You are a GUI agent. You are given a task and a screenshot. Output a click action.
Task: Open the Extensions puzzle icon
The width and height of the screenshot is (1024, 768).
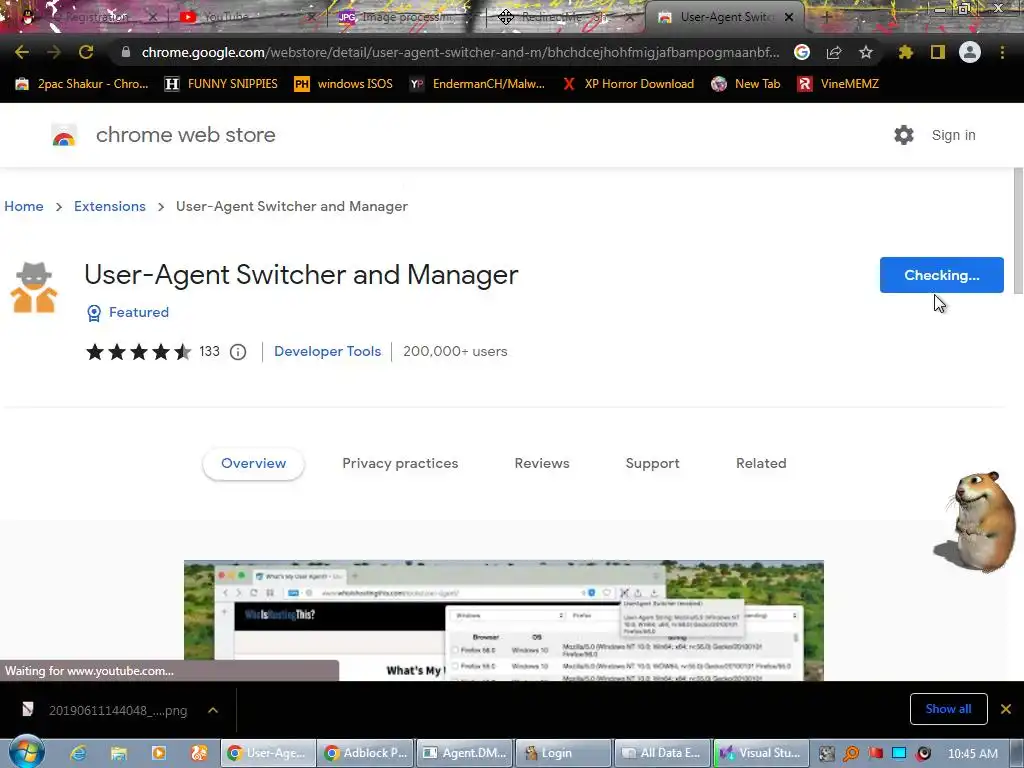(905, 52)
